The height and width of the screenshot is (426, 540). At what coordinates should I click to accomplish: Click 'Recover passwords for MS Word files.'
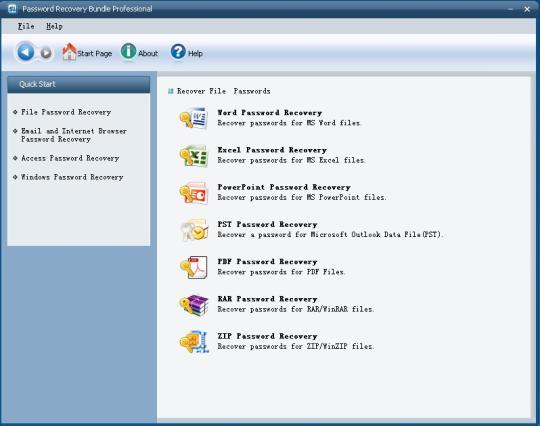(x=290, y=123)
